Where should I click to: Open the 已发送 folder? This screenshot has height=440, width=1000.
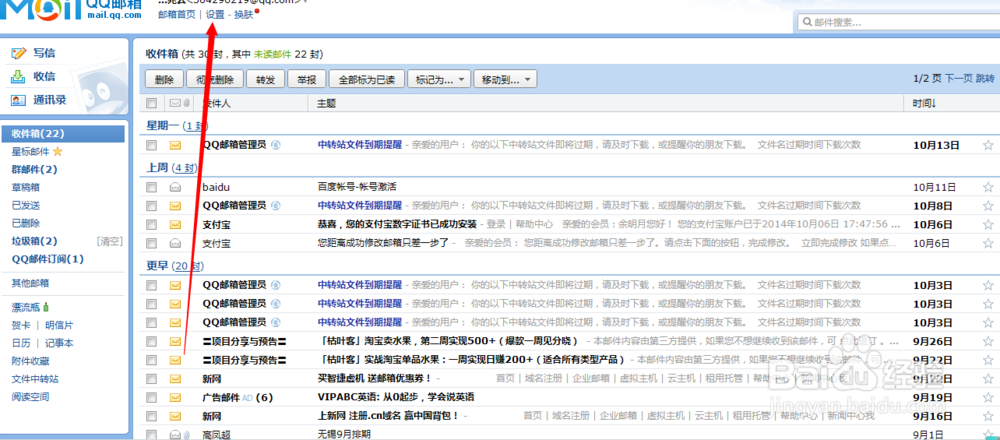point(26,205)
